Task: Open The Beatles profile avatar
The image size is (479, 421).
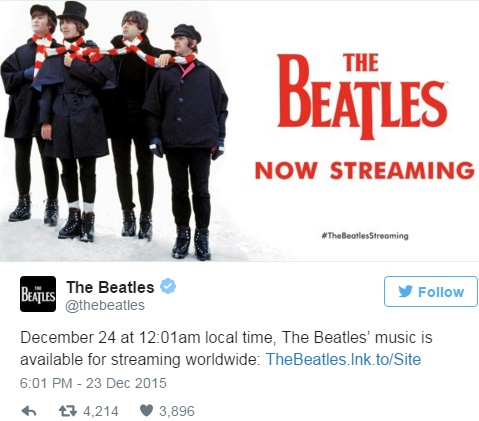Action: 38,294
